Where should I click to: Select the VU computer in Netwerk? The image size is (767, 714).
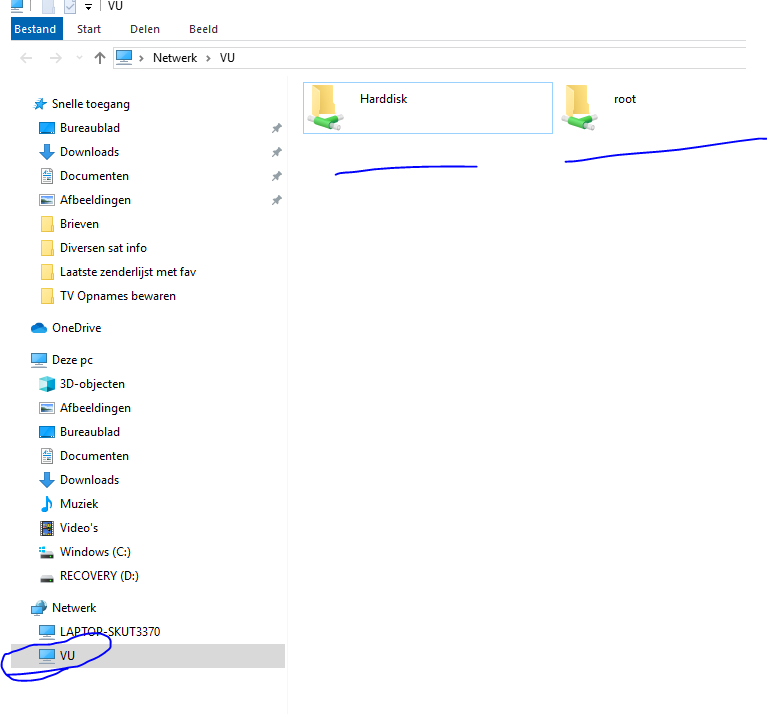pyautogui.click(x=67, y=656)
